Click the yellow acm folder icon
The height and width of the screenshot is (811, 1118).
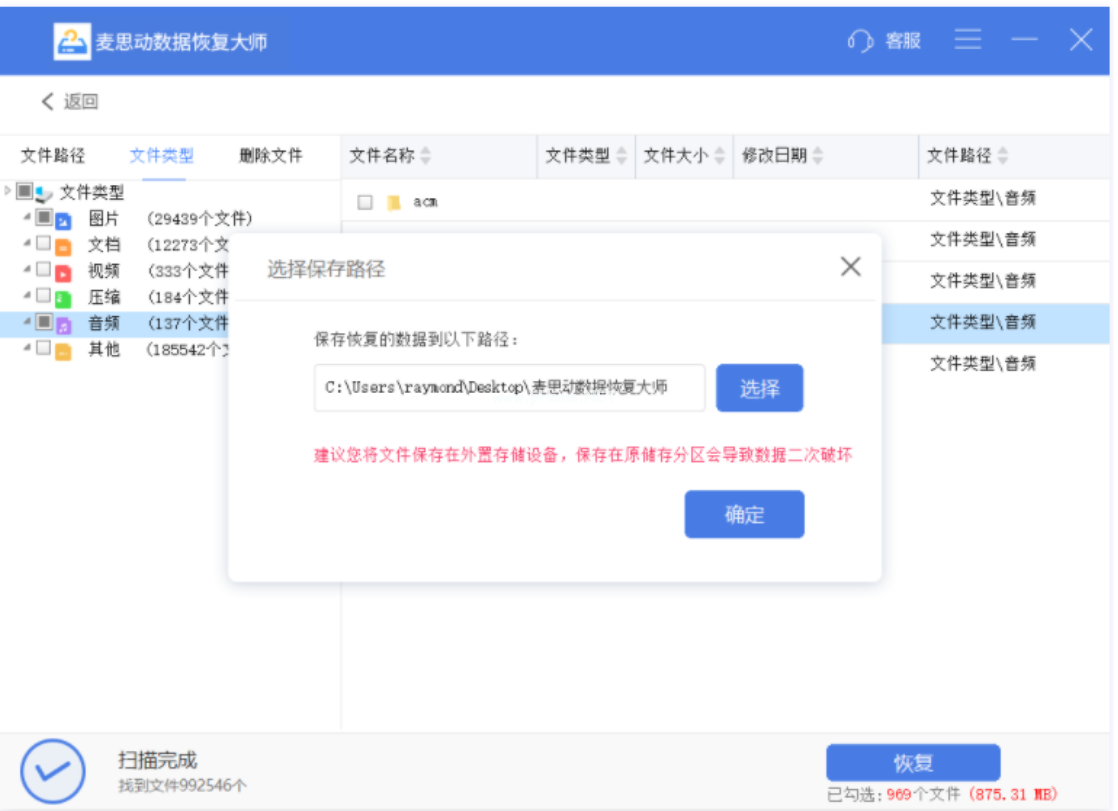point(394,202)
